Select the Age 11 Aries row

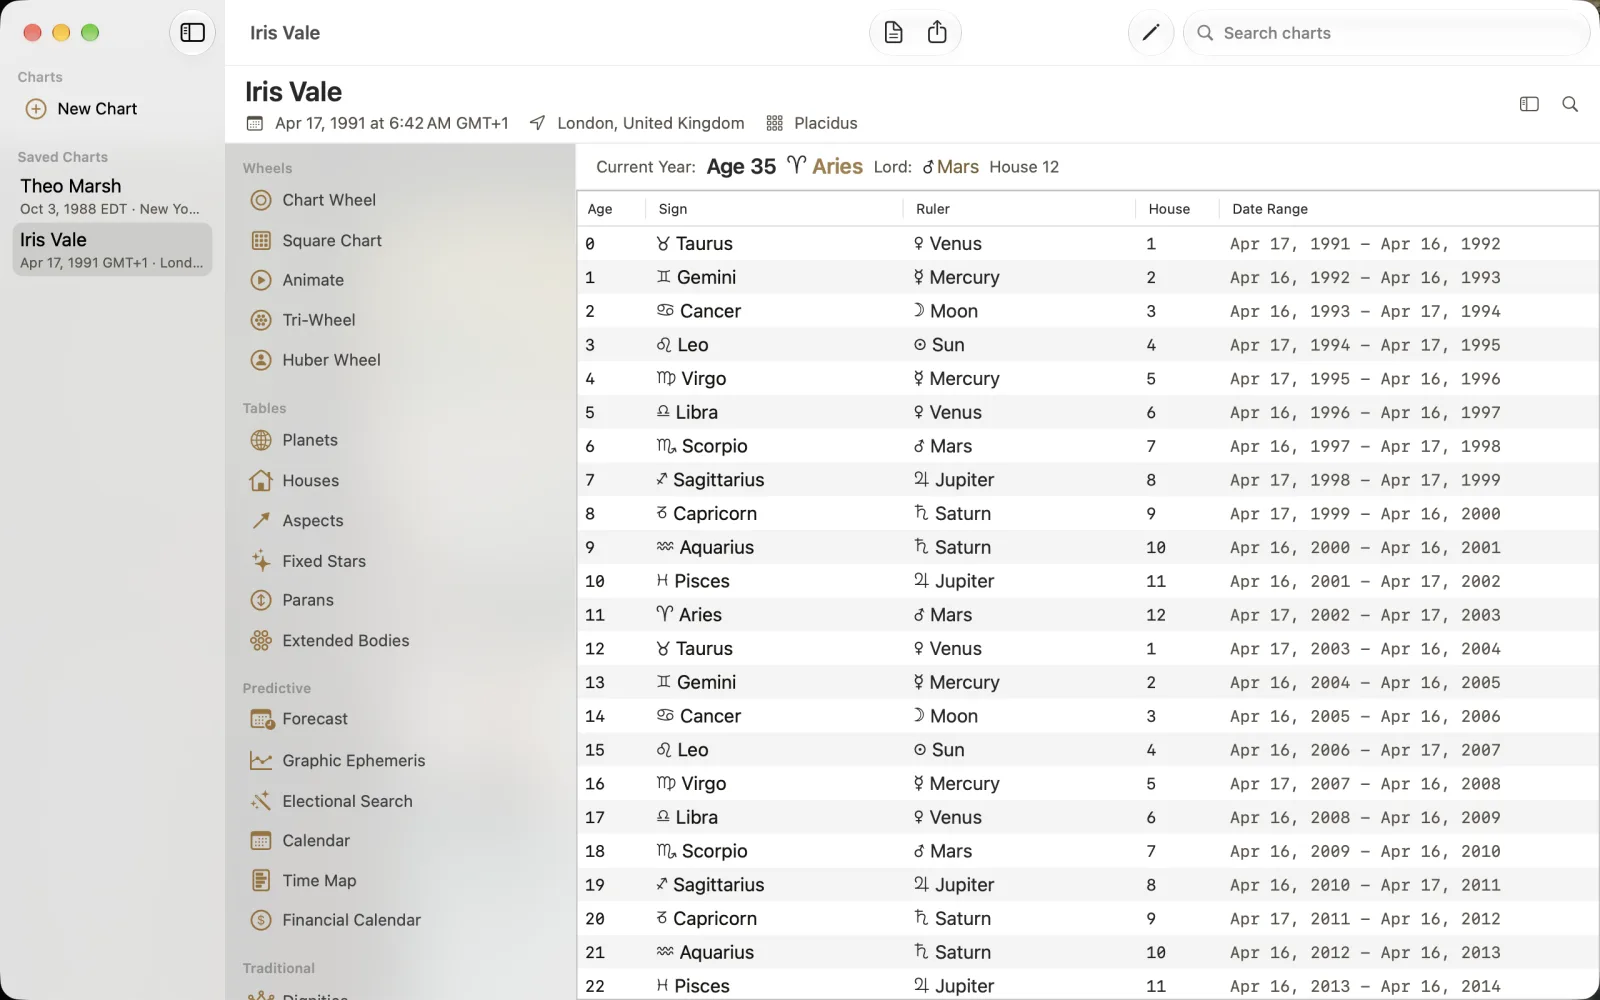[1088, 615]
